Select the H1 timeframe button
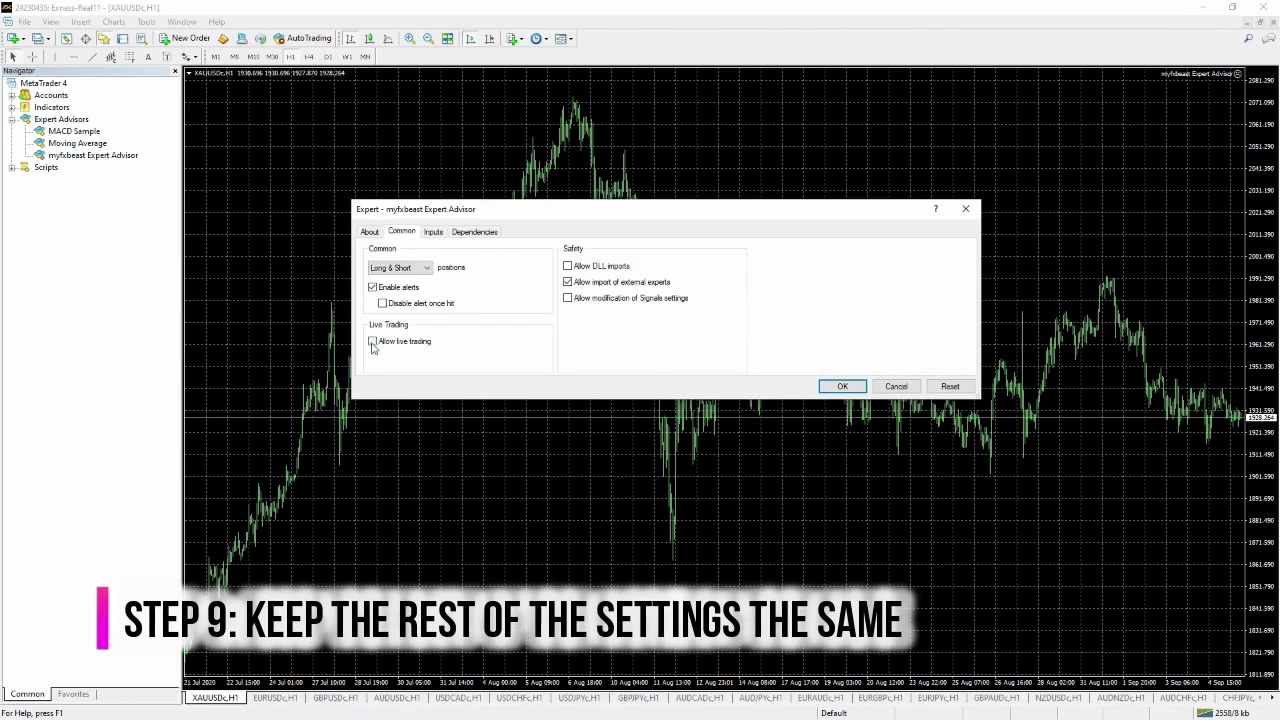This screenshot has height=720, width=1280. (x=289, y=57)
